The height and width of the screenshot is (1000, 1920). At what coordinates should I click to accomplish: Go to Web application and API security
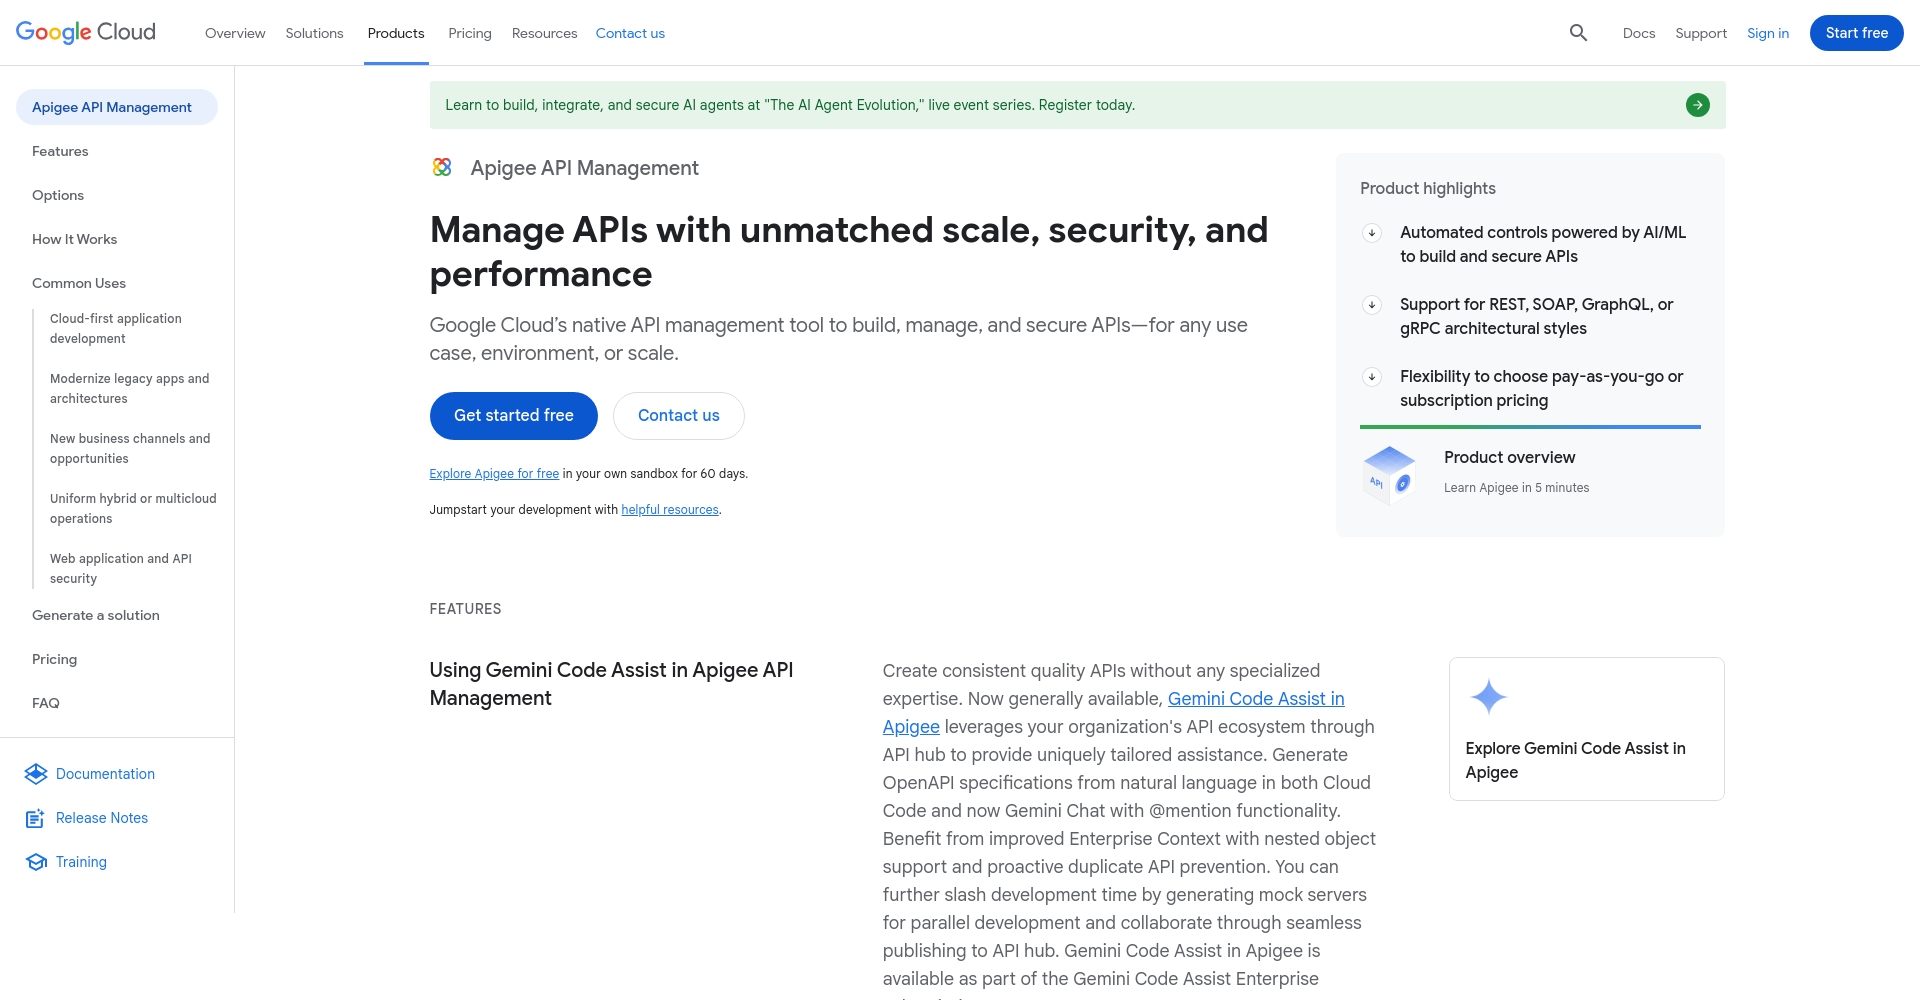pos(121,568)
